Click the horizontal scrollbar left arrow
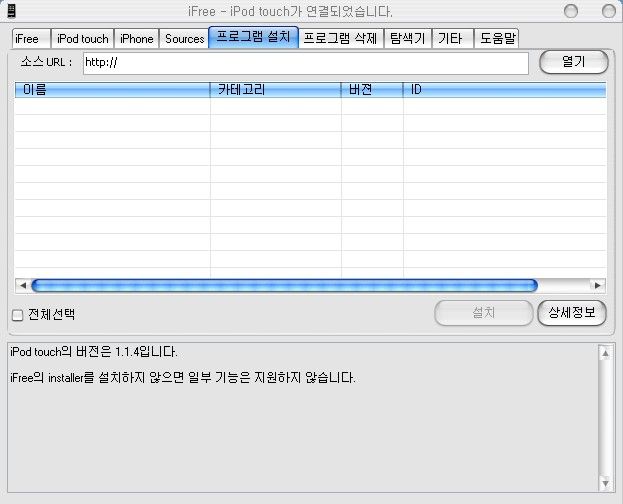The width and height of the screenshot is (623, 504). click(x=23, y=285)
